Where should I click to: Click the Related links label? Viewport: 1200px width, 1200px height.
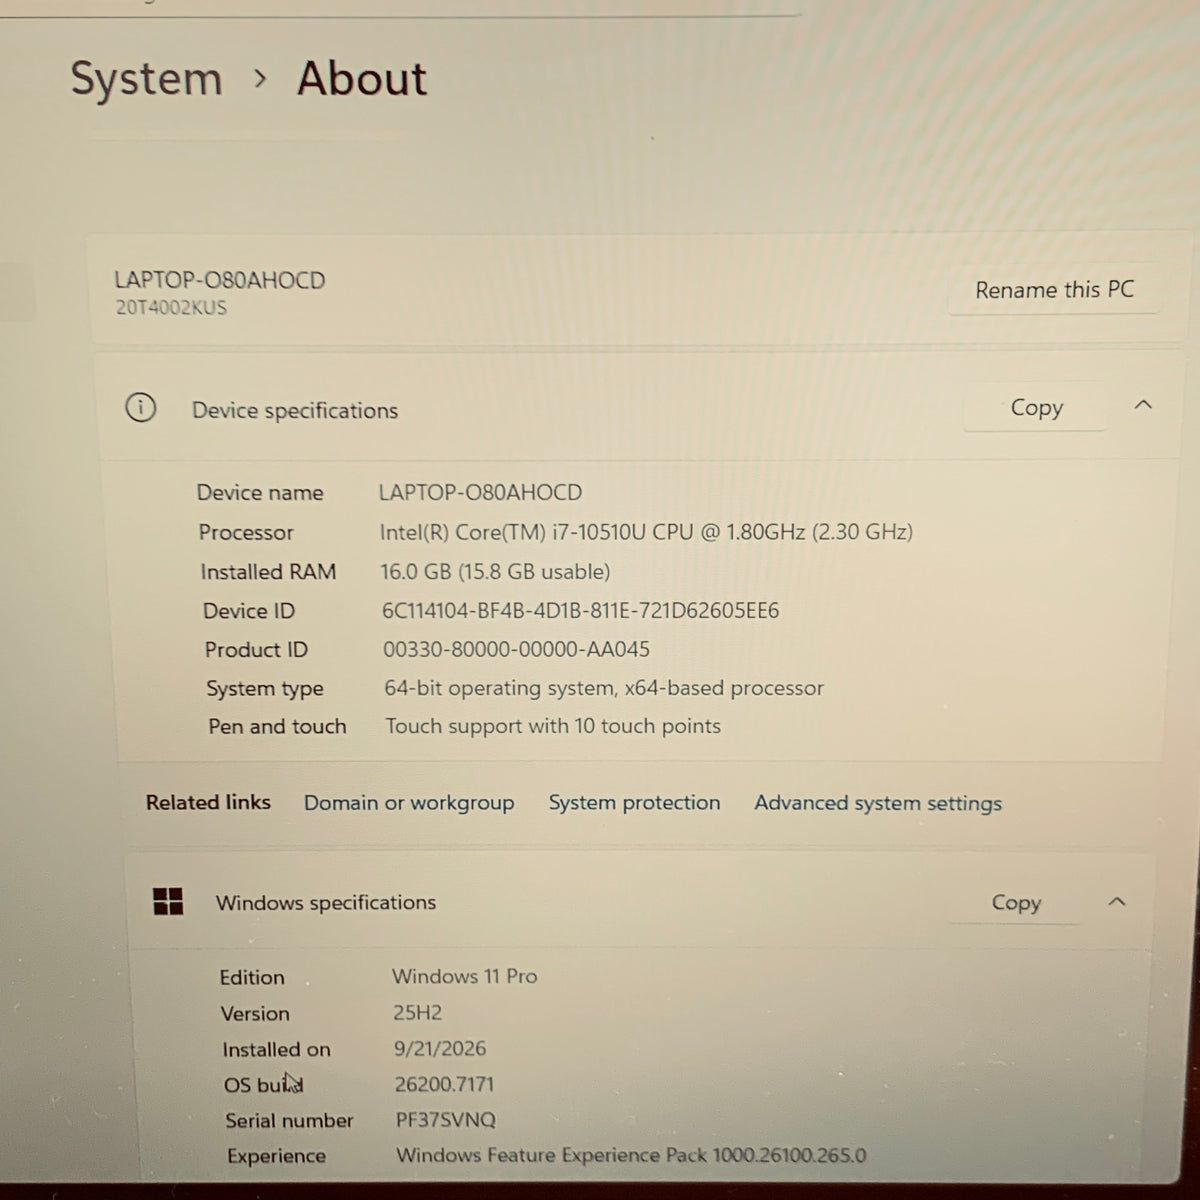click(208, 802)
